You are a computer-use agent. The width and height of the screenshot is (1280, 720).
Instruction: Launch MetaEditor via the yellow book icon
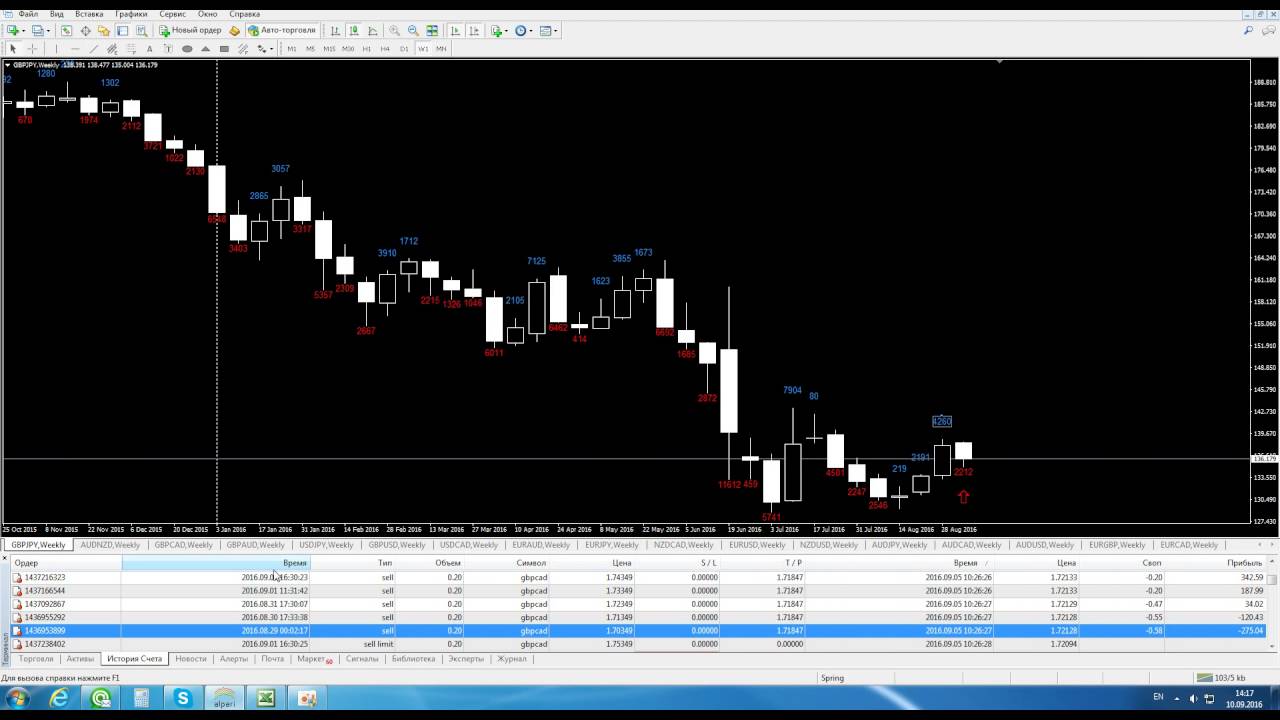(x=235, y=30)
